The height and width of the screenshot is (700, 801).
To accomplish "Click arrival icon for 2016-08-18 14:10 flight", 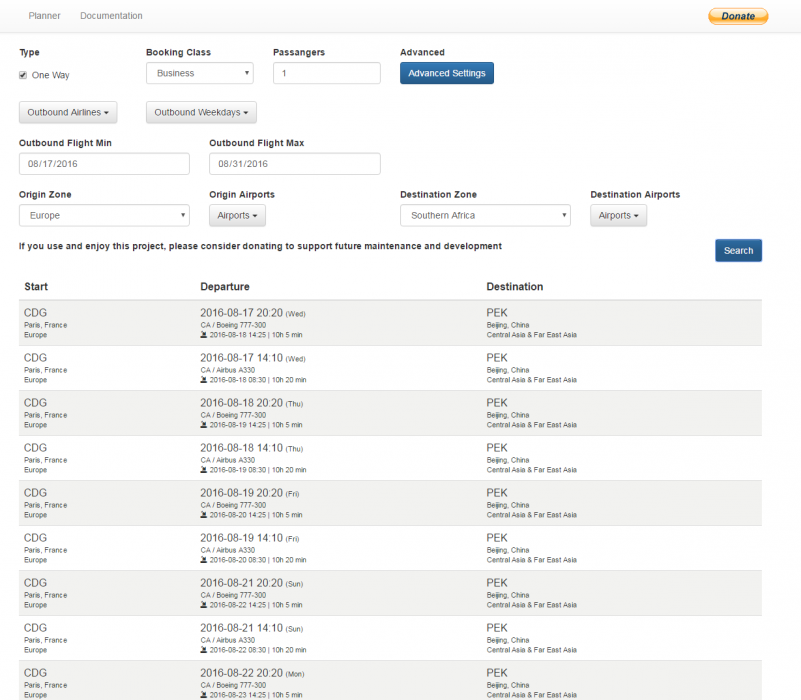I will click(x=204, y=470).
